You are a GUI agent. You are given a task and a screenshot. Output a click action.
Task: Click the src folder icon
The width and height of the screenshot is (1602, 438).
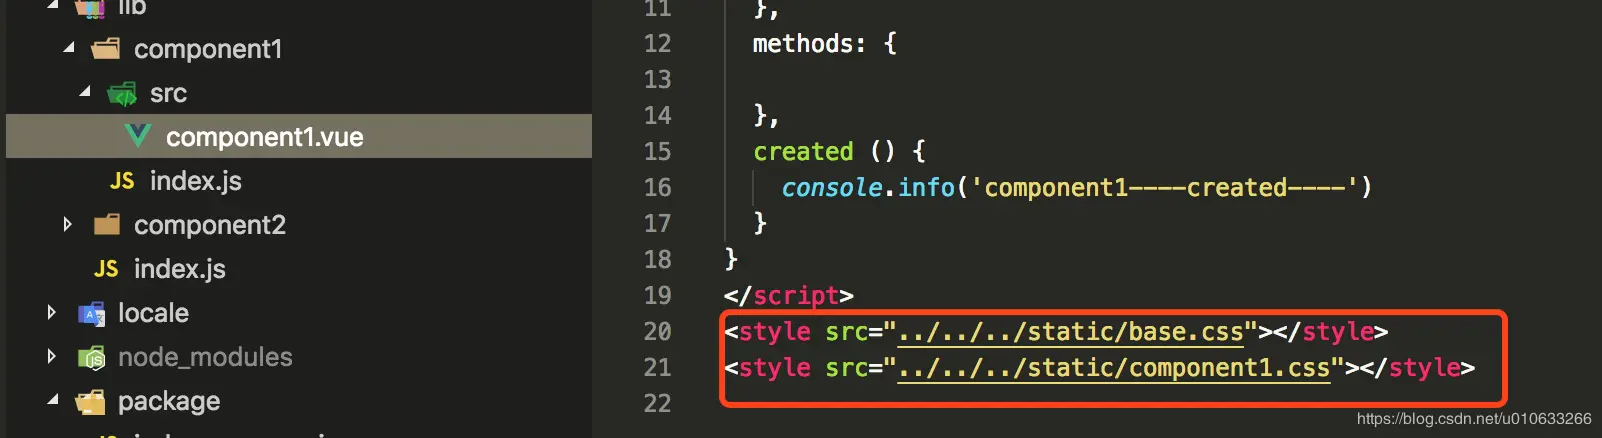coord(122,93)
